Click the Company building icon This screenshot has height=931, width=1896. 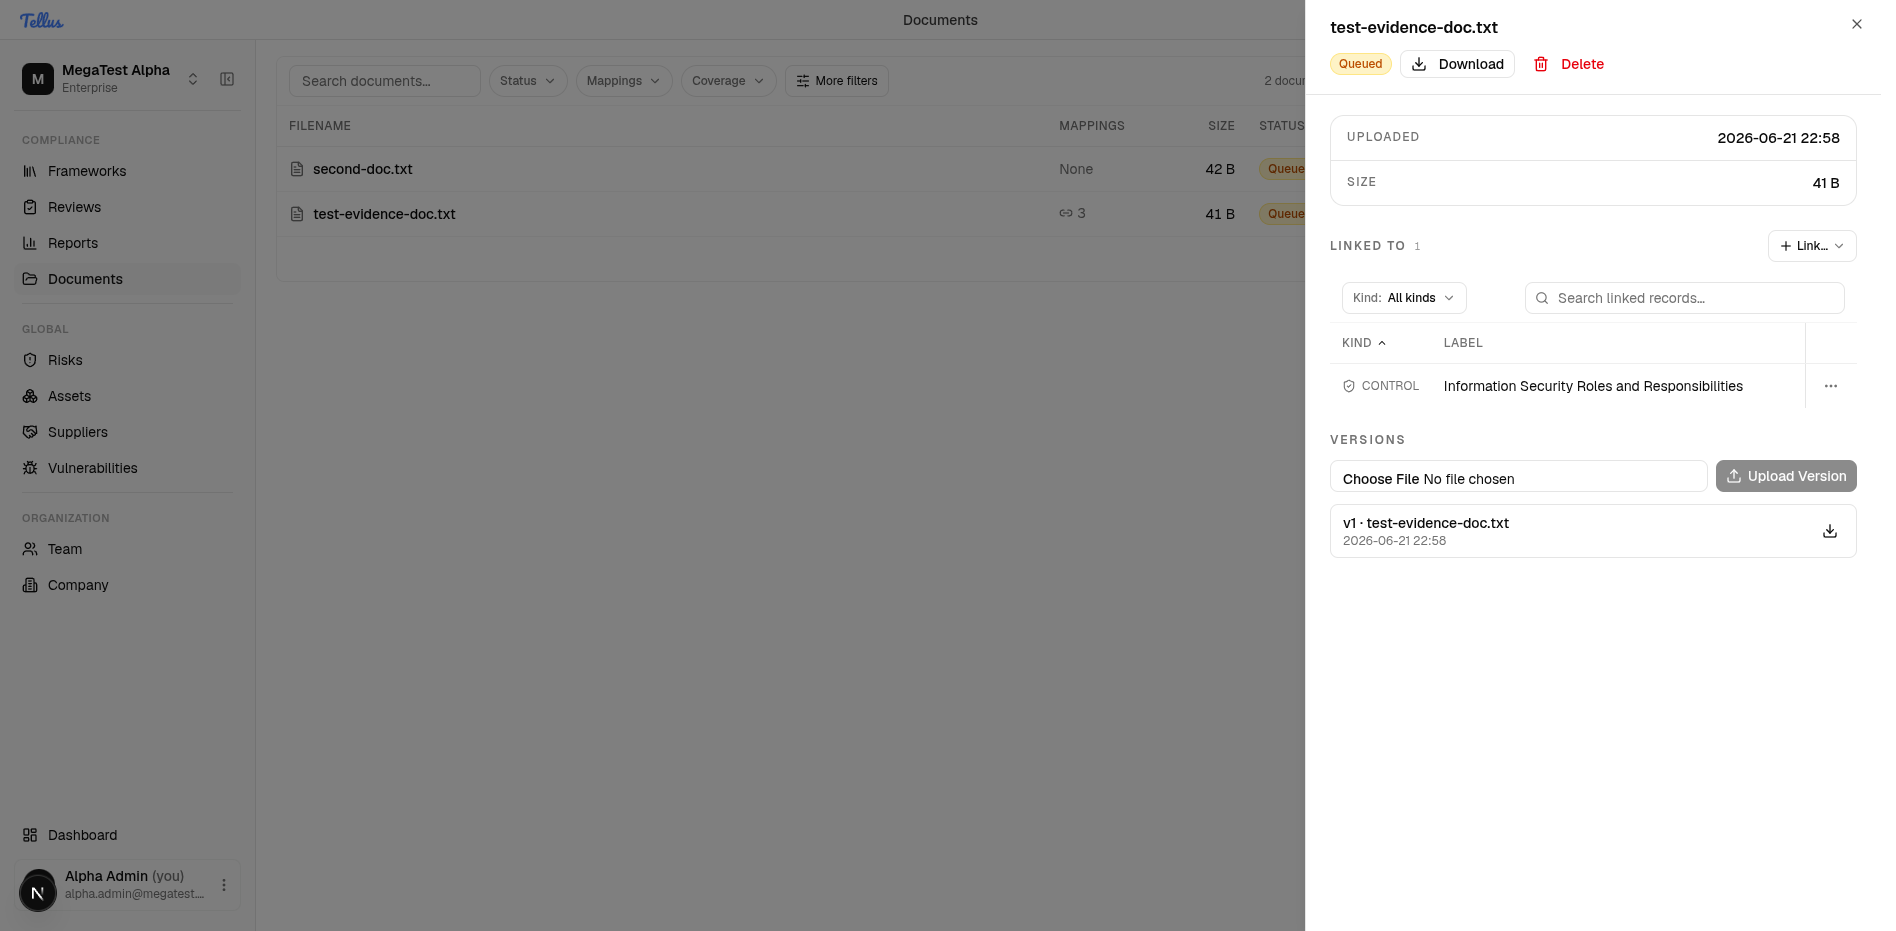click(x=30, y=585)
